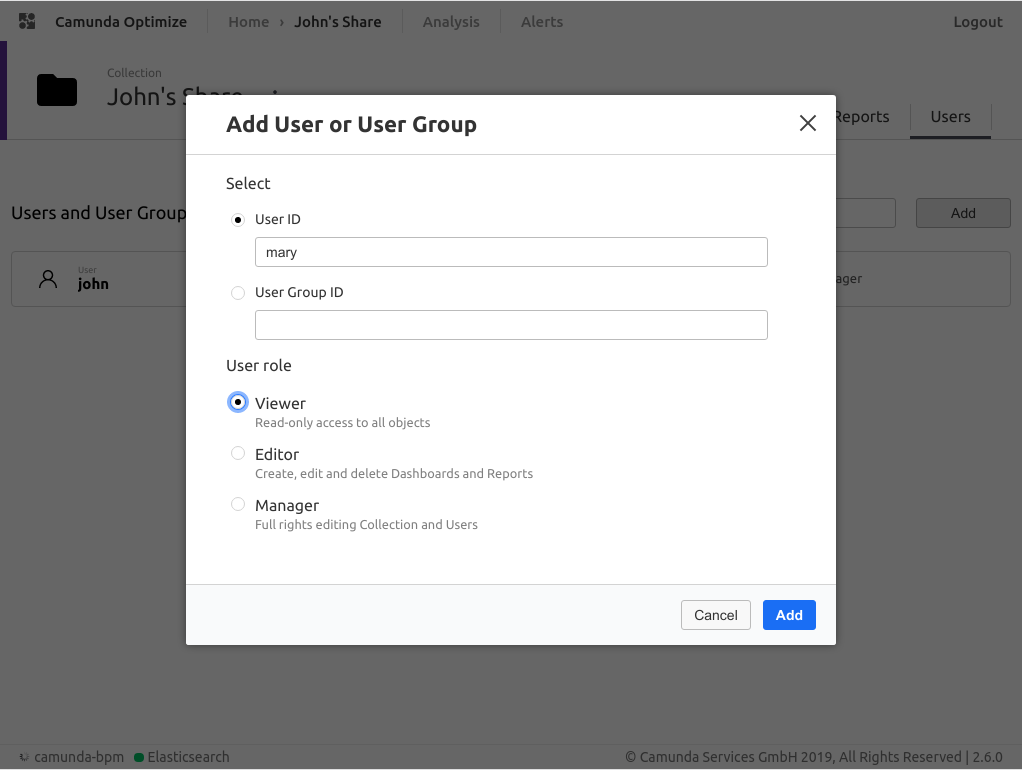Choose the Editor role option
Viewport: 1022px width, 770px height.
(238, 453)
